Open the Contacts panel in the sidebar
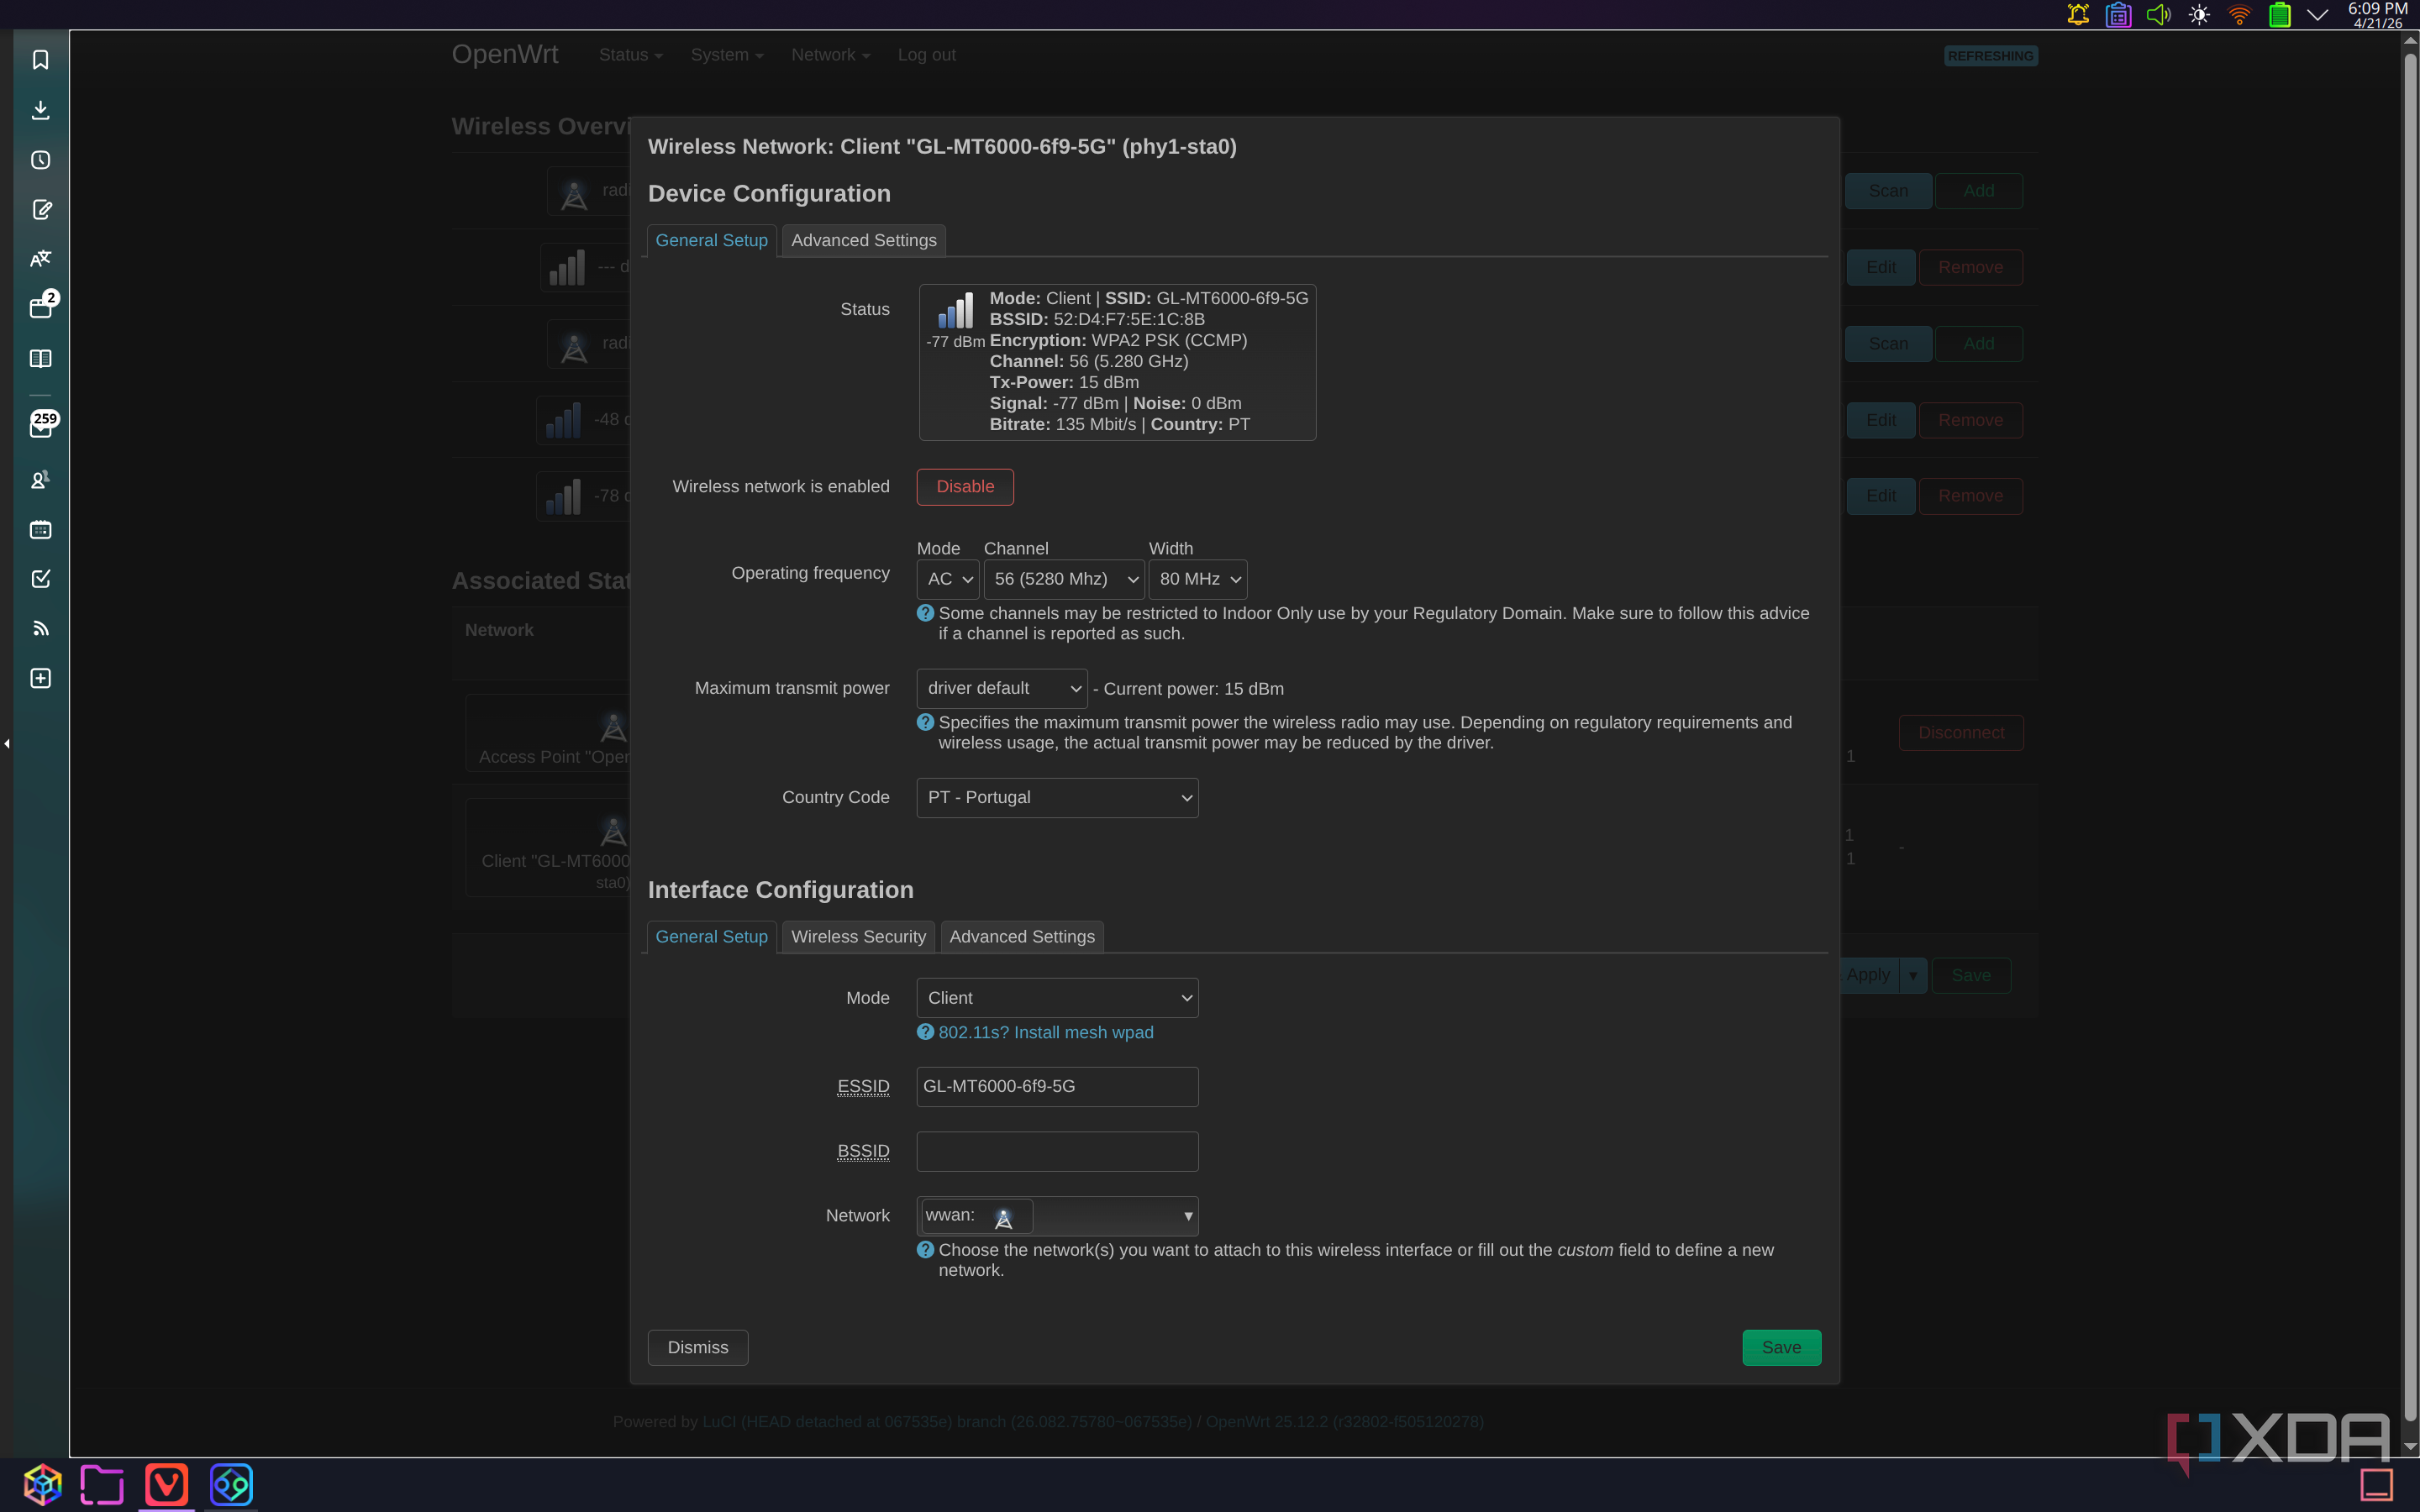2420x1512 pixels. tap(41, 480)
